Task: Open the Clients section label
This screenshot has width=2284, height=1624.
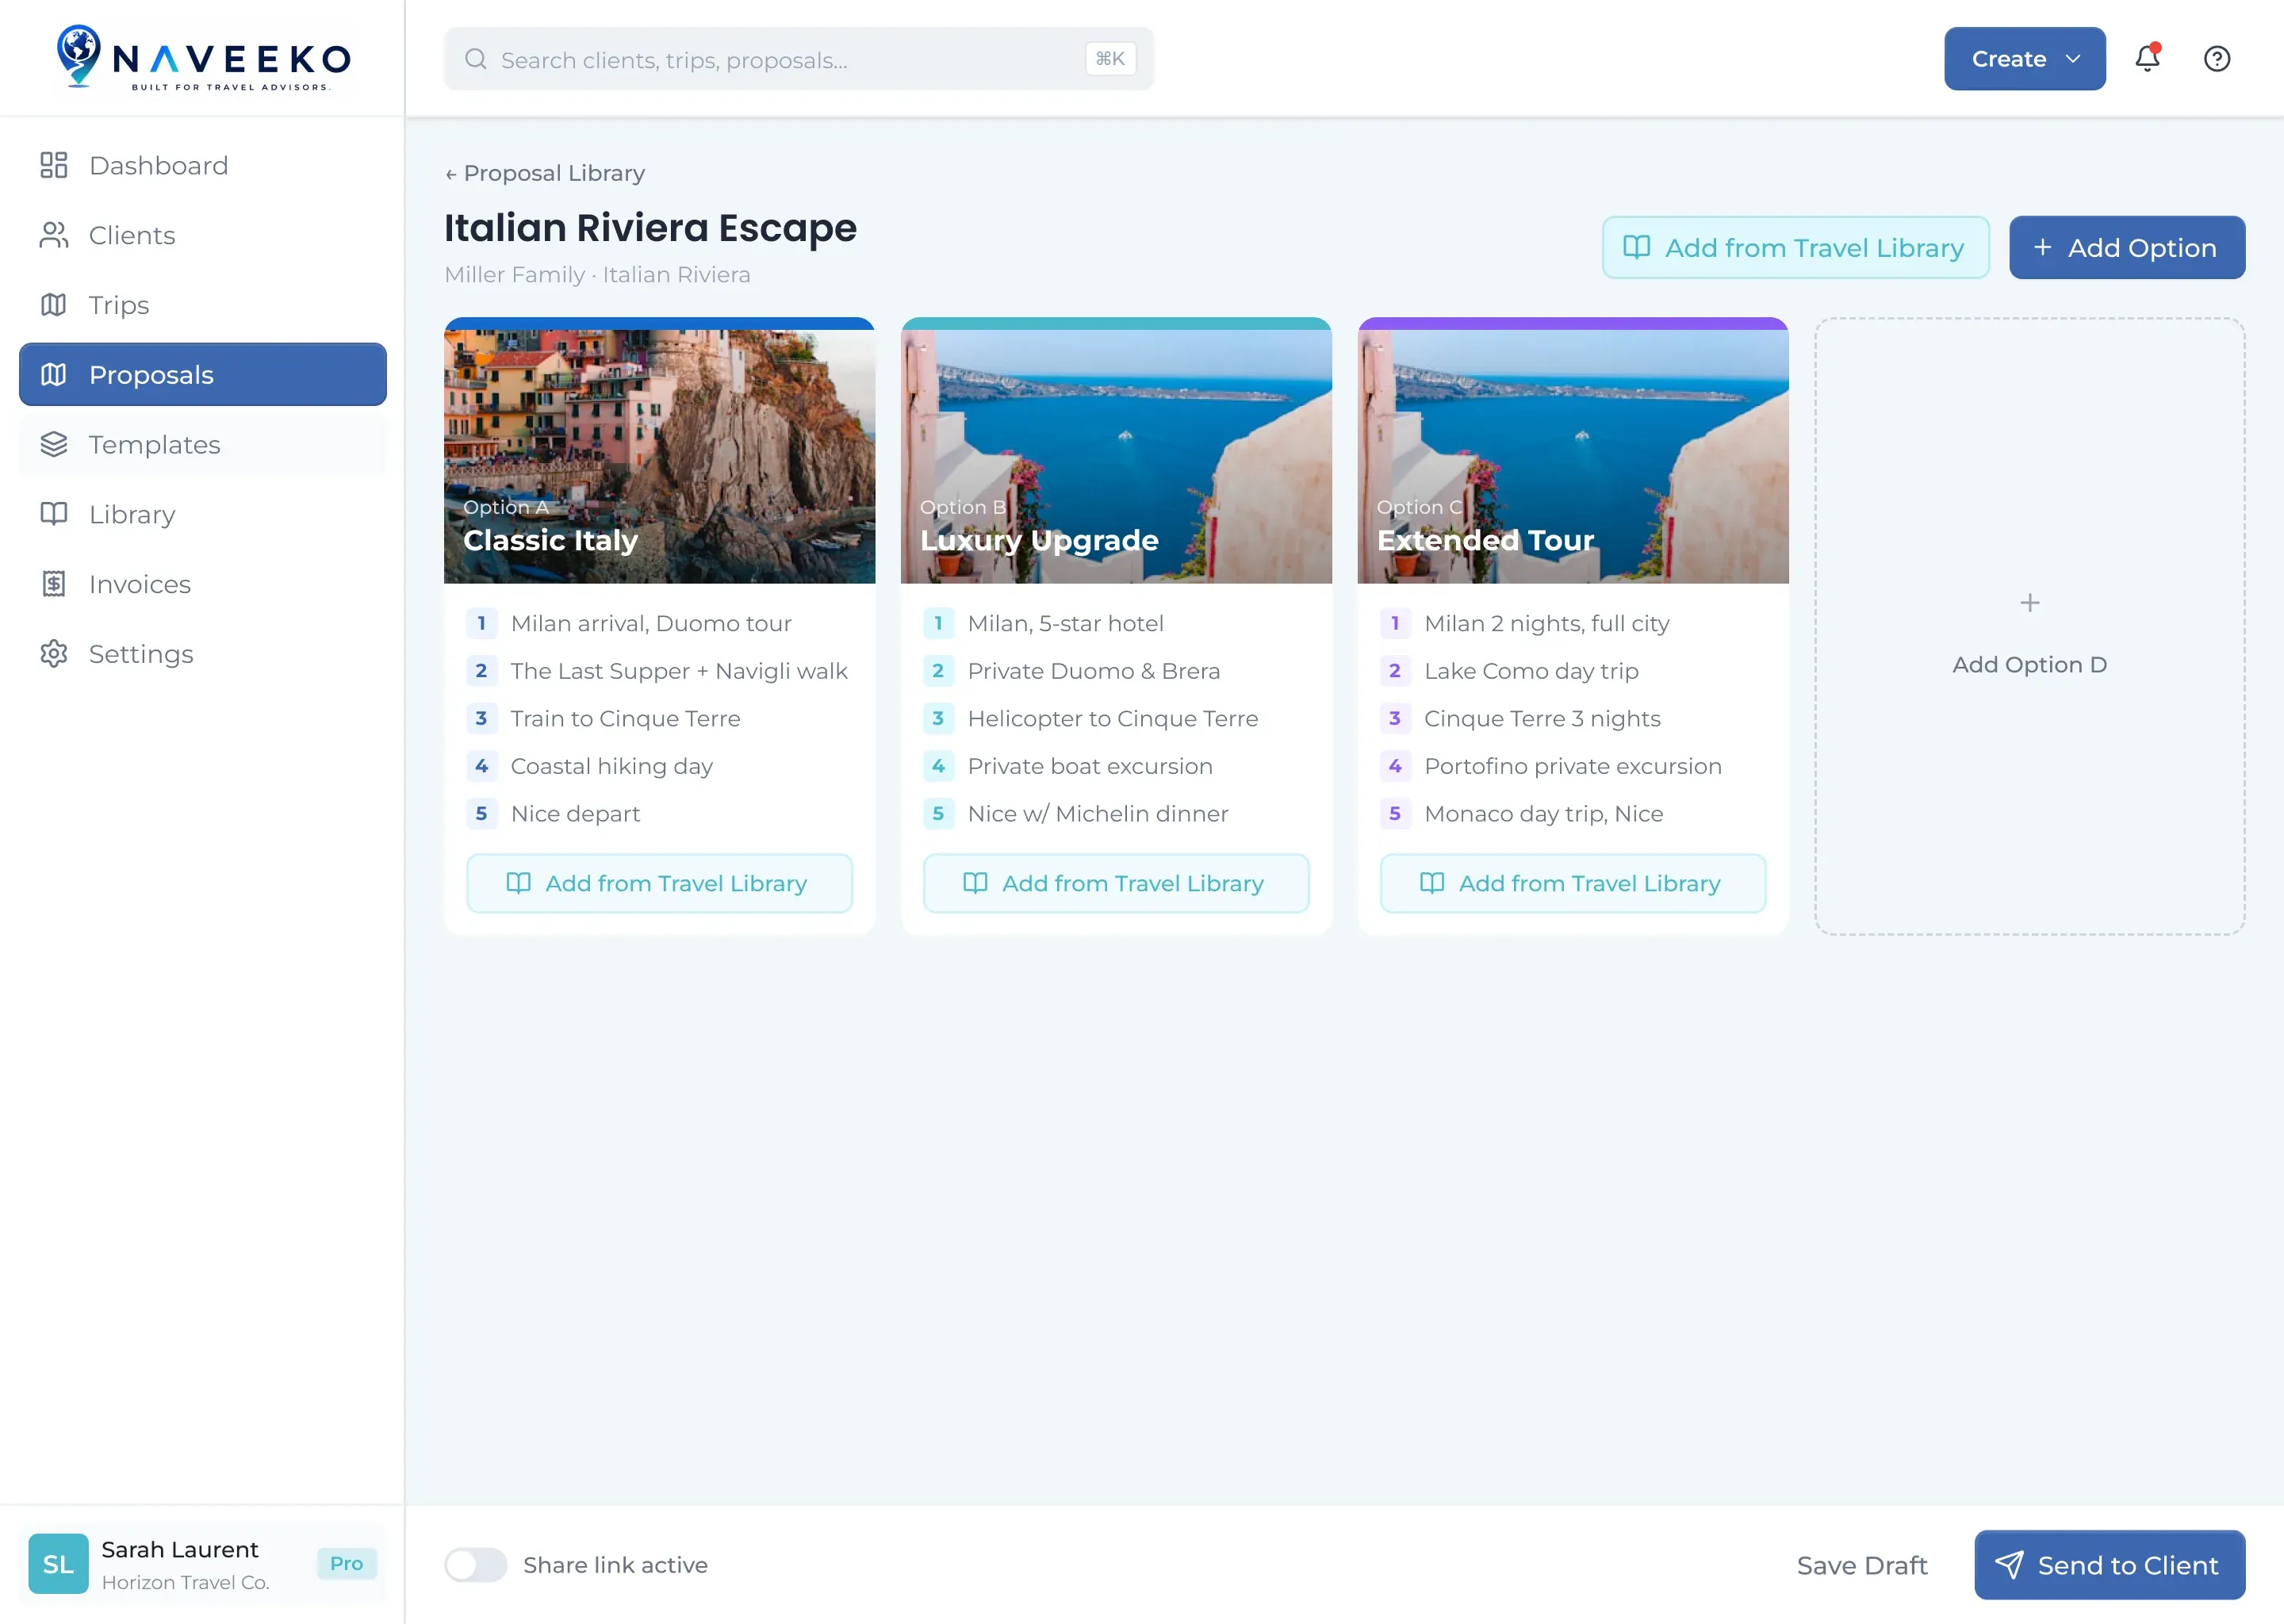Action: (132, 236)
